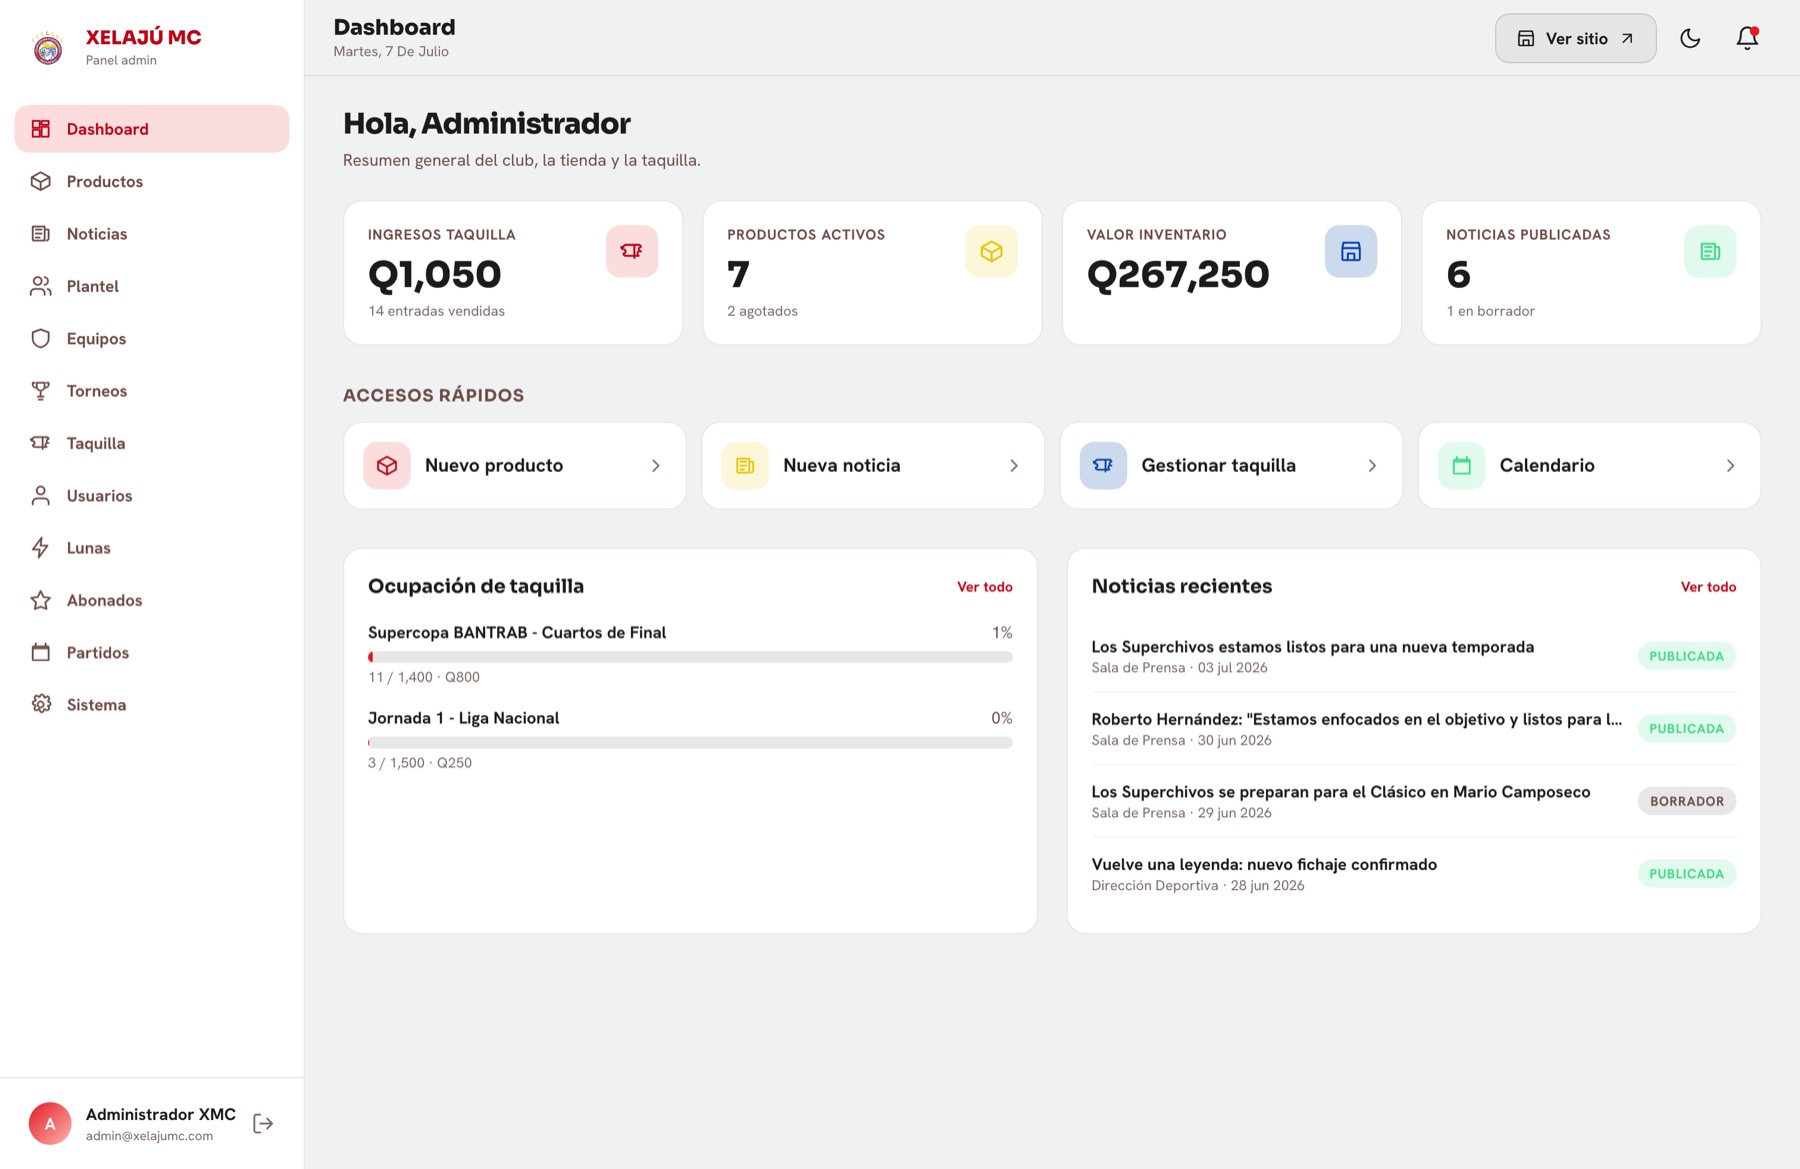Click the ticket icon on Ingresos Taquilla card
The width and height of the screenshot is (1800, 1169).
[632, 251]
